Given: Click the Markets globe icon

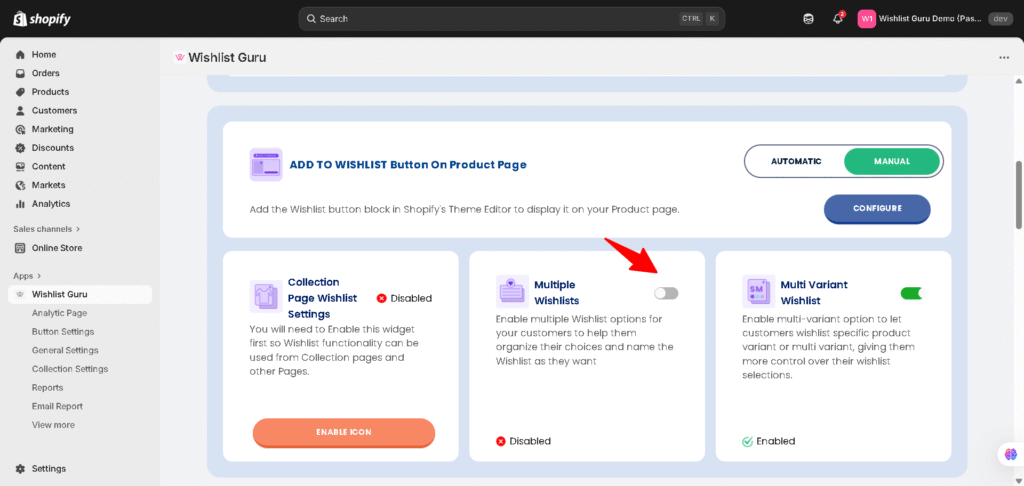Looking at the screenshot, I should [x=20, y=185].
